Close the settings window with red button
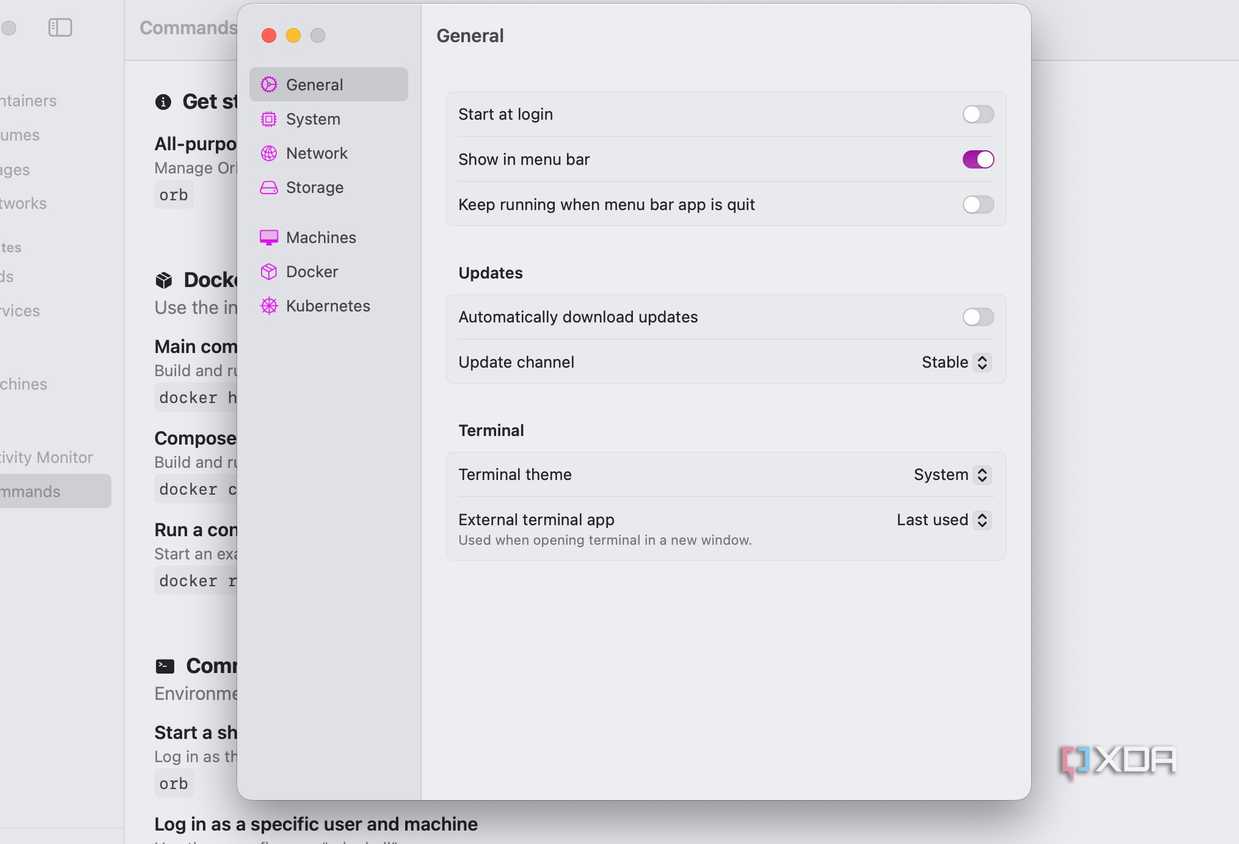Viewport: 1239px width, 844px height. [269, 35]
